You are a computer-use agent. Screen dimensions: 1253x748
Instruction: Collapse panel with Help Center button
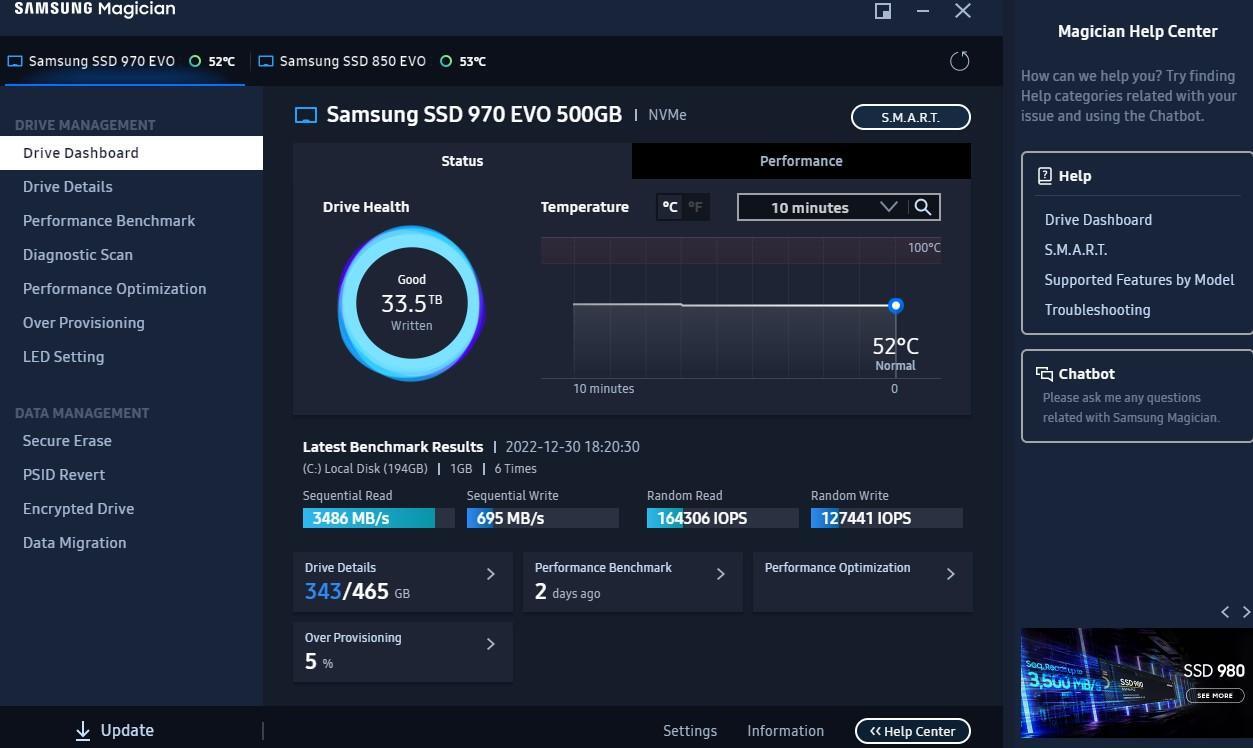pyautogui.click(x=912, y=731)
